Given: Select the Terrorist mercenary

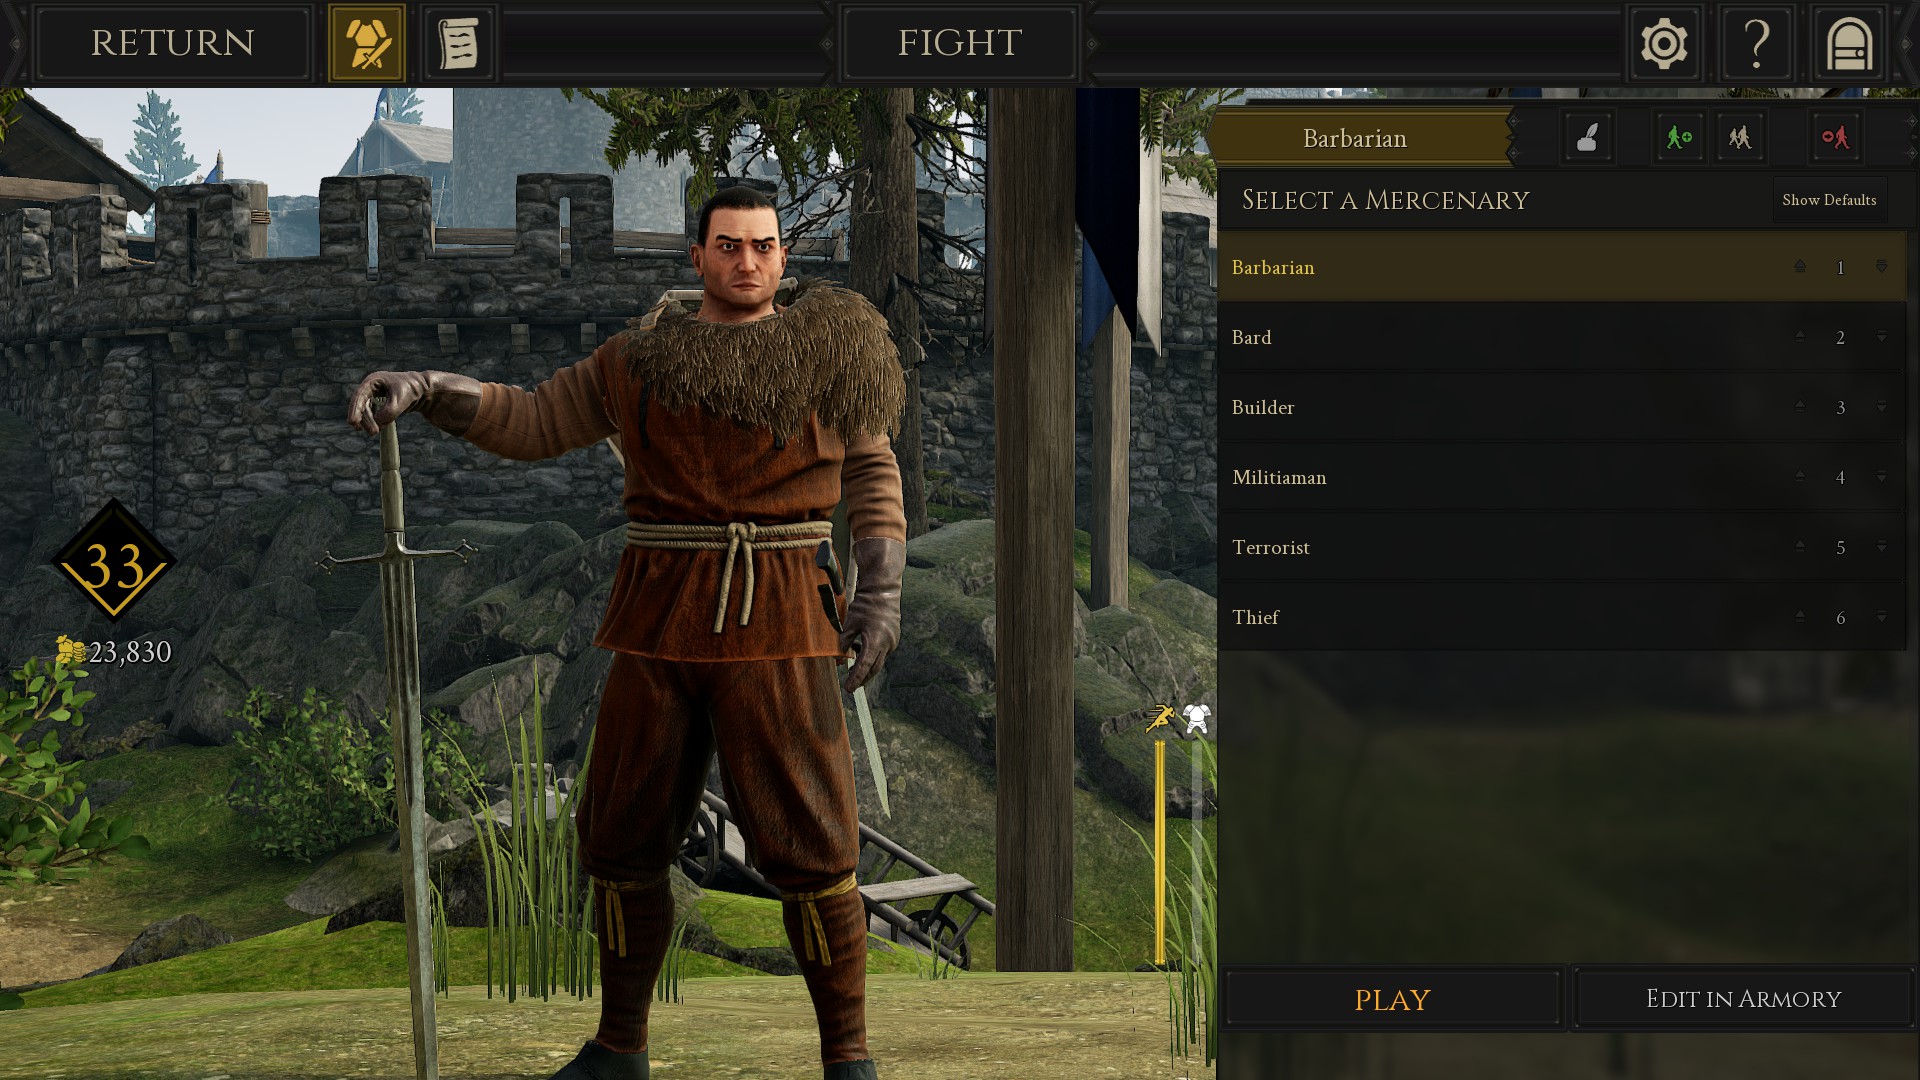Looking at the screenshot, I should [x=1561, y=547].
